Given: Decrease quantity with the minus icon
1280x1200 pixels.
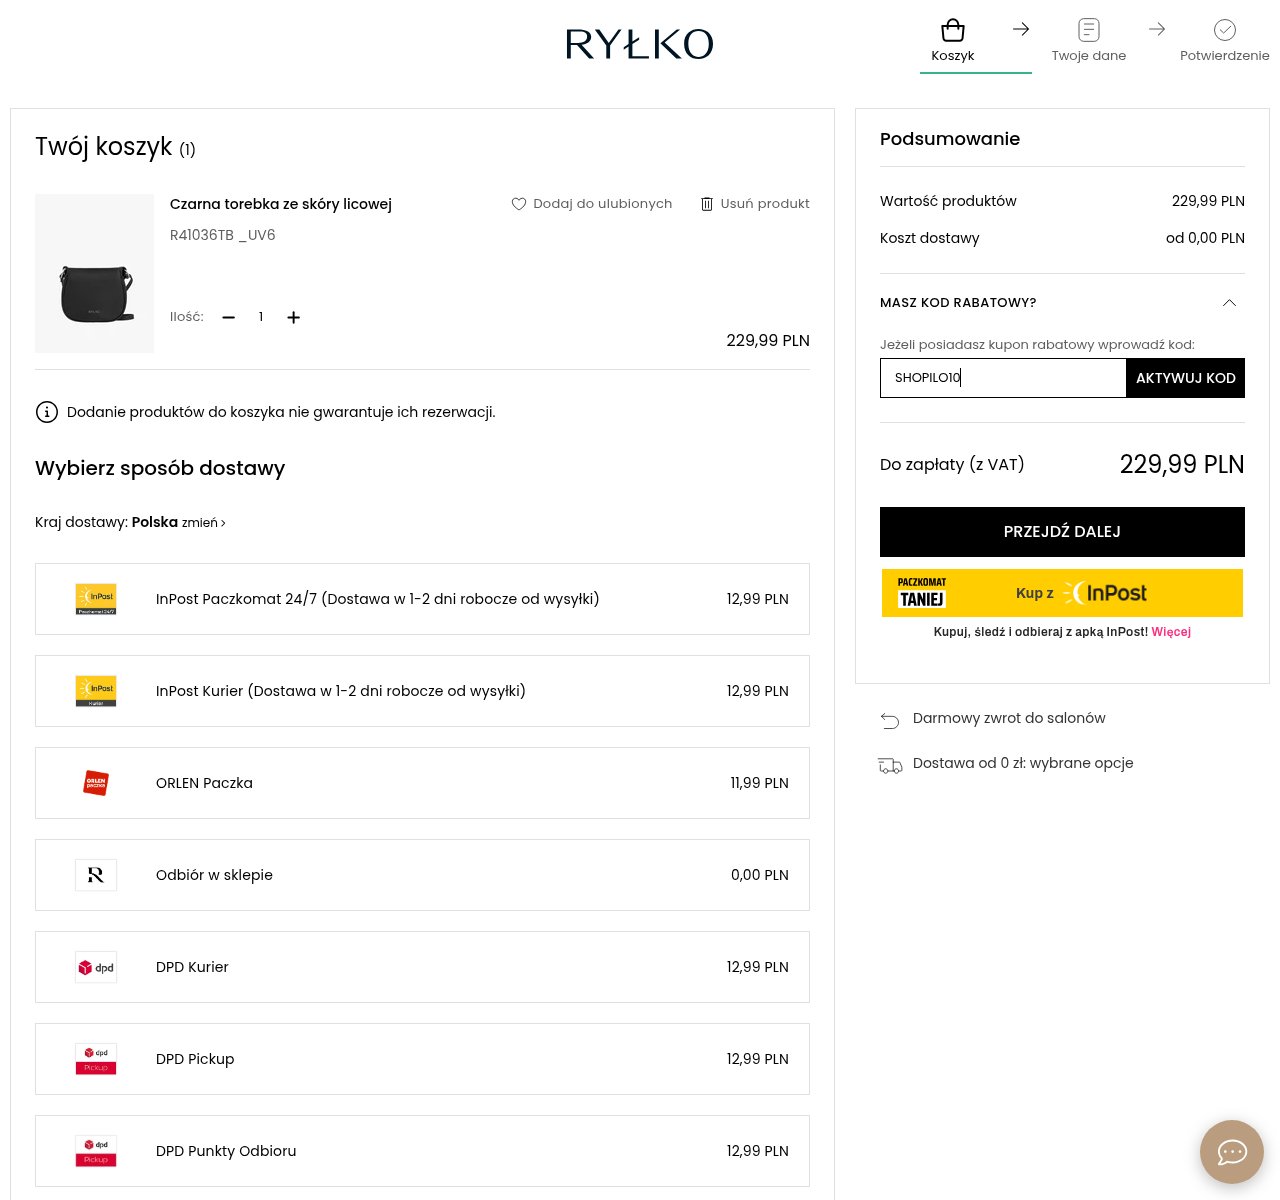Looking at the screenshot, I should click(229, 317).
